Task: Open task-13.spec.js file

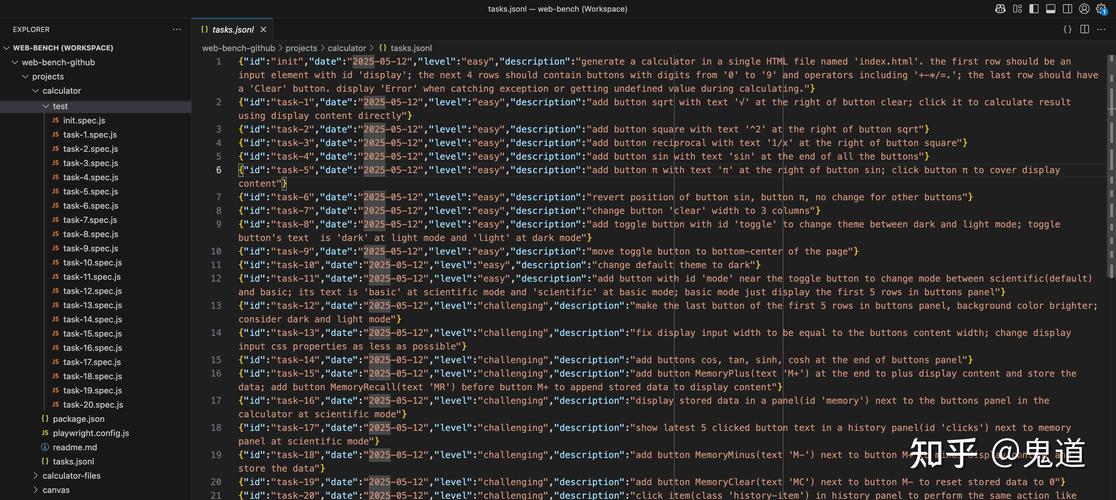Action: [95, 305]
